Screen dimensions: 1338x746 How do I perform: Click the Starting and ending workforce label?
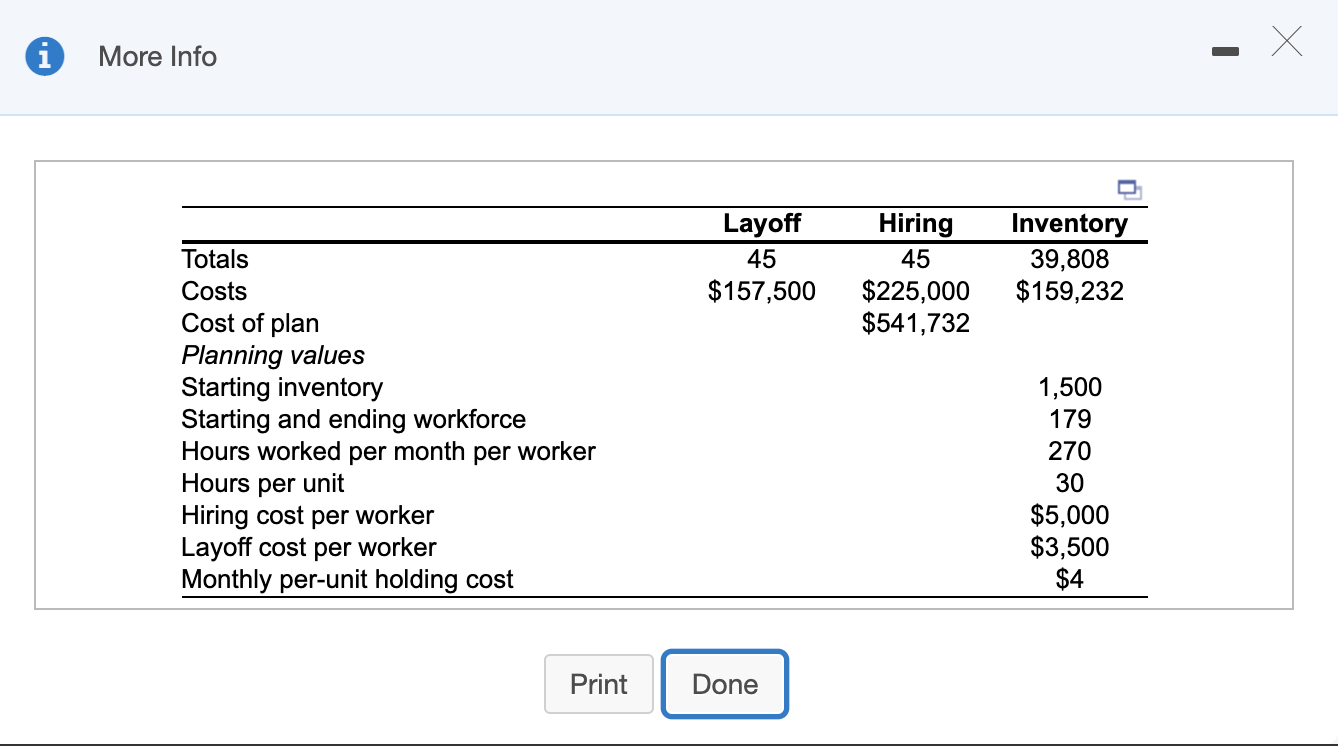pos(353,419)
